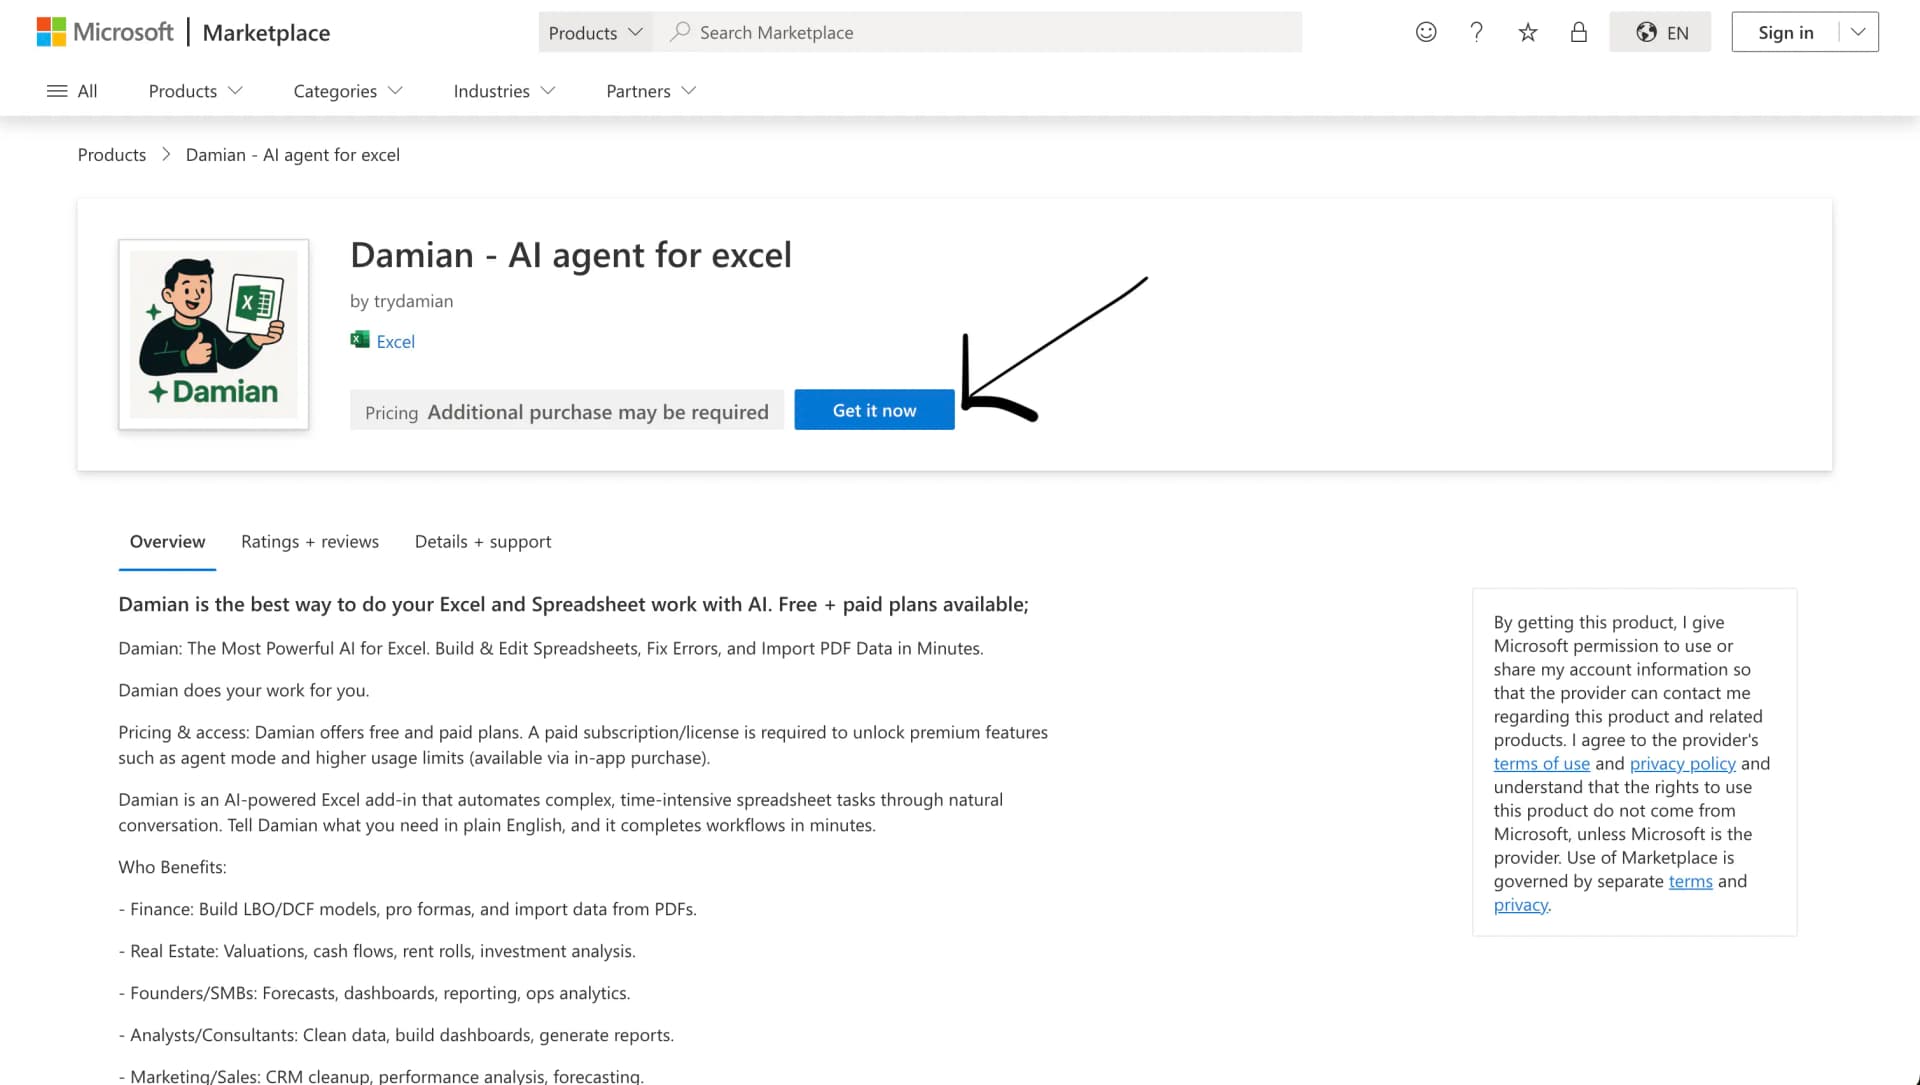Open the Categories dropdown
1920x1085 pixels.
[x=346, y=90]
